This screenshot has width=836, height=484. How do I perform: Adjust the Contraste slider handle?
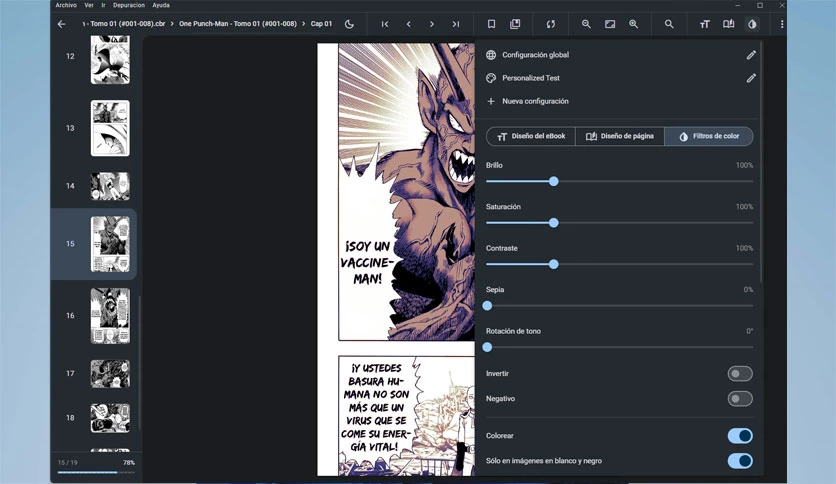click(553, 264)
